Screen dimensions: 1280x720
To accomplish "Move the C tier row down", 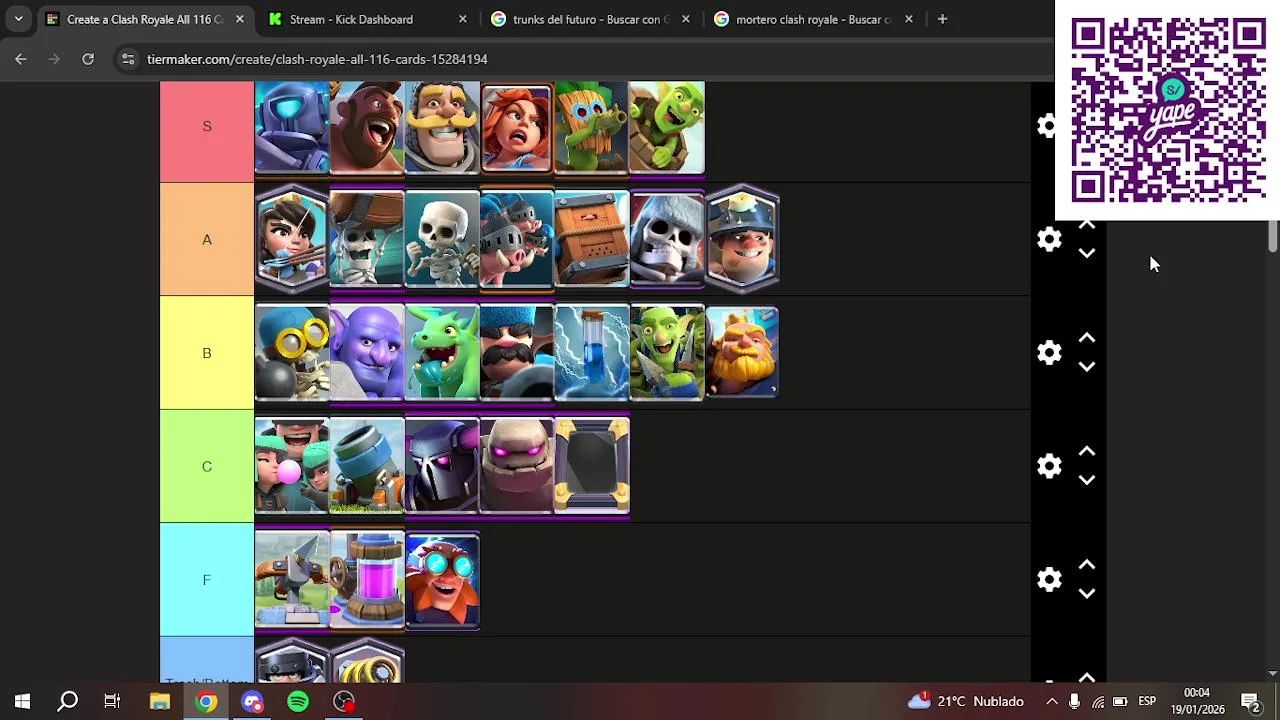I will (x=1087, y=480).
